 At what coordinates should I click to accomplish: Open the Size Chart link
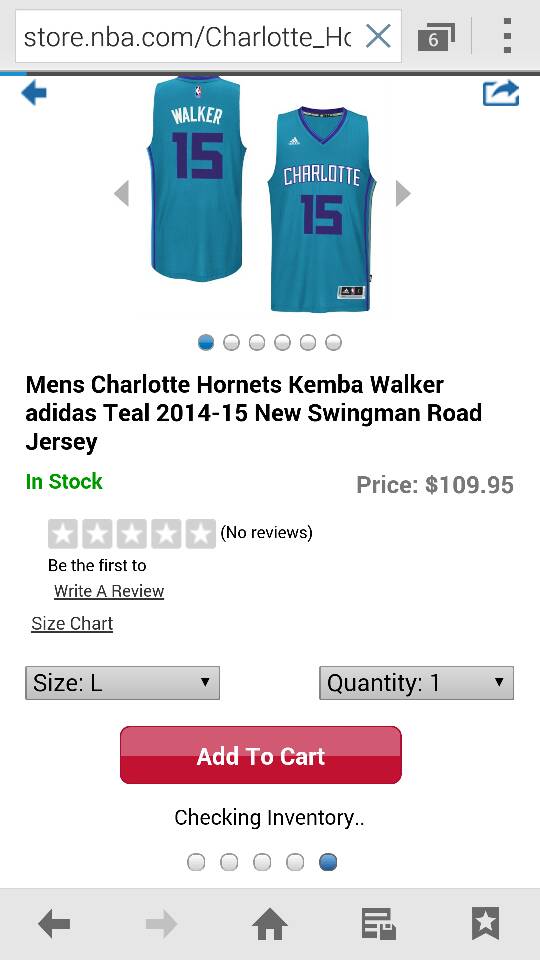pos(72,623)
